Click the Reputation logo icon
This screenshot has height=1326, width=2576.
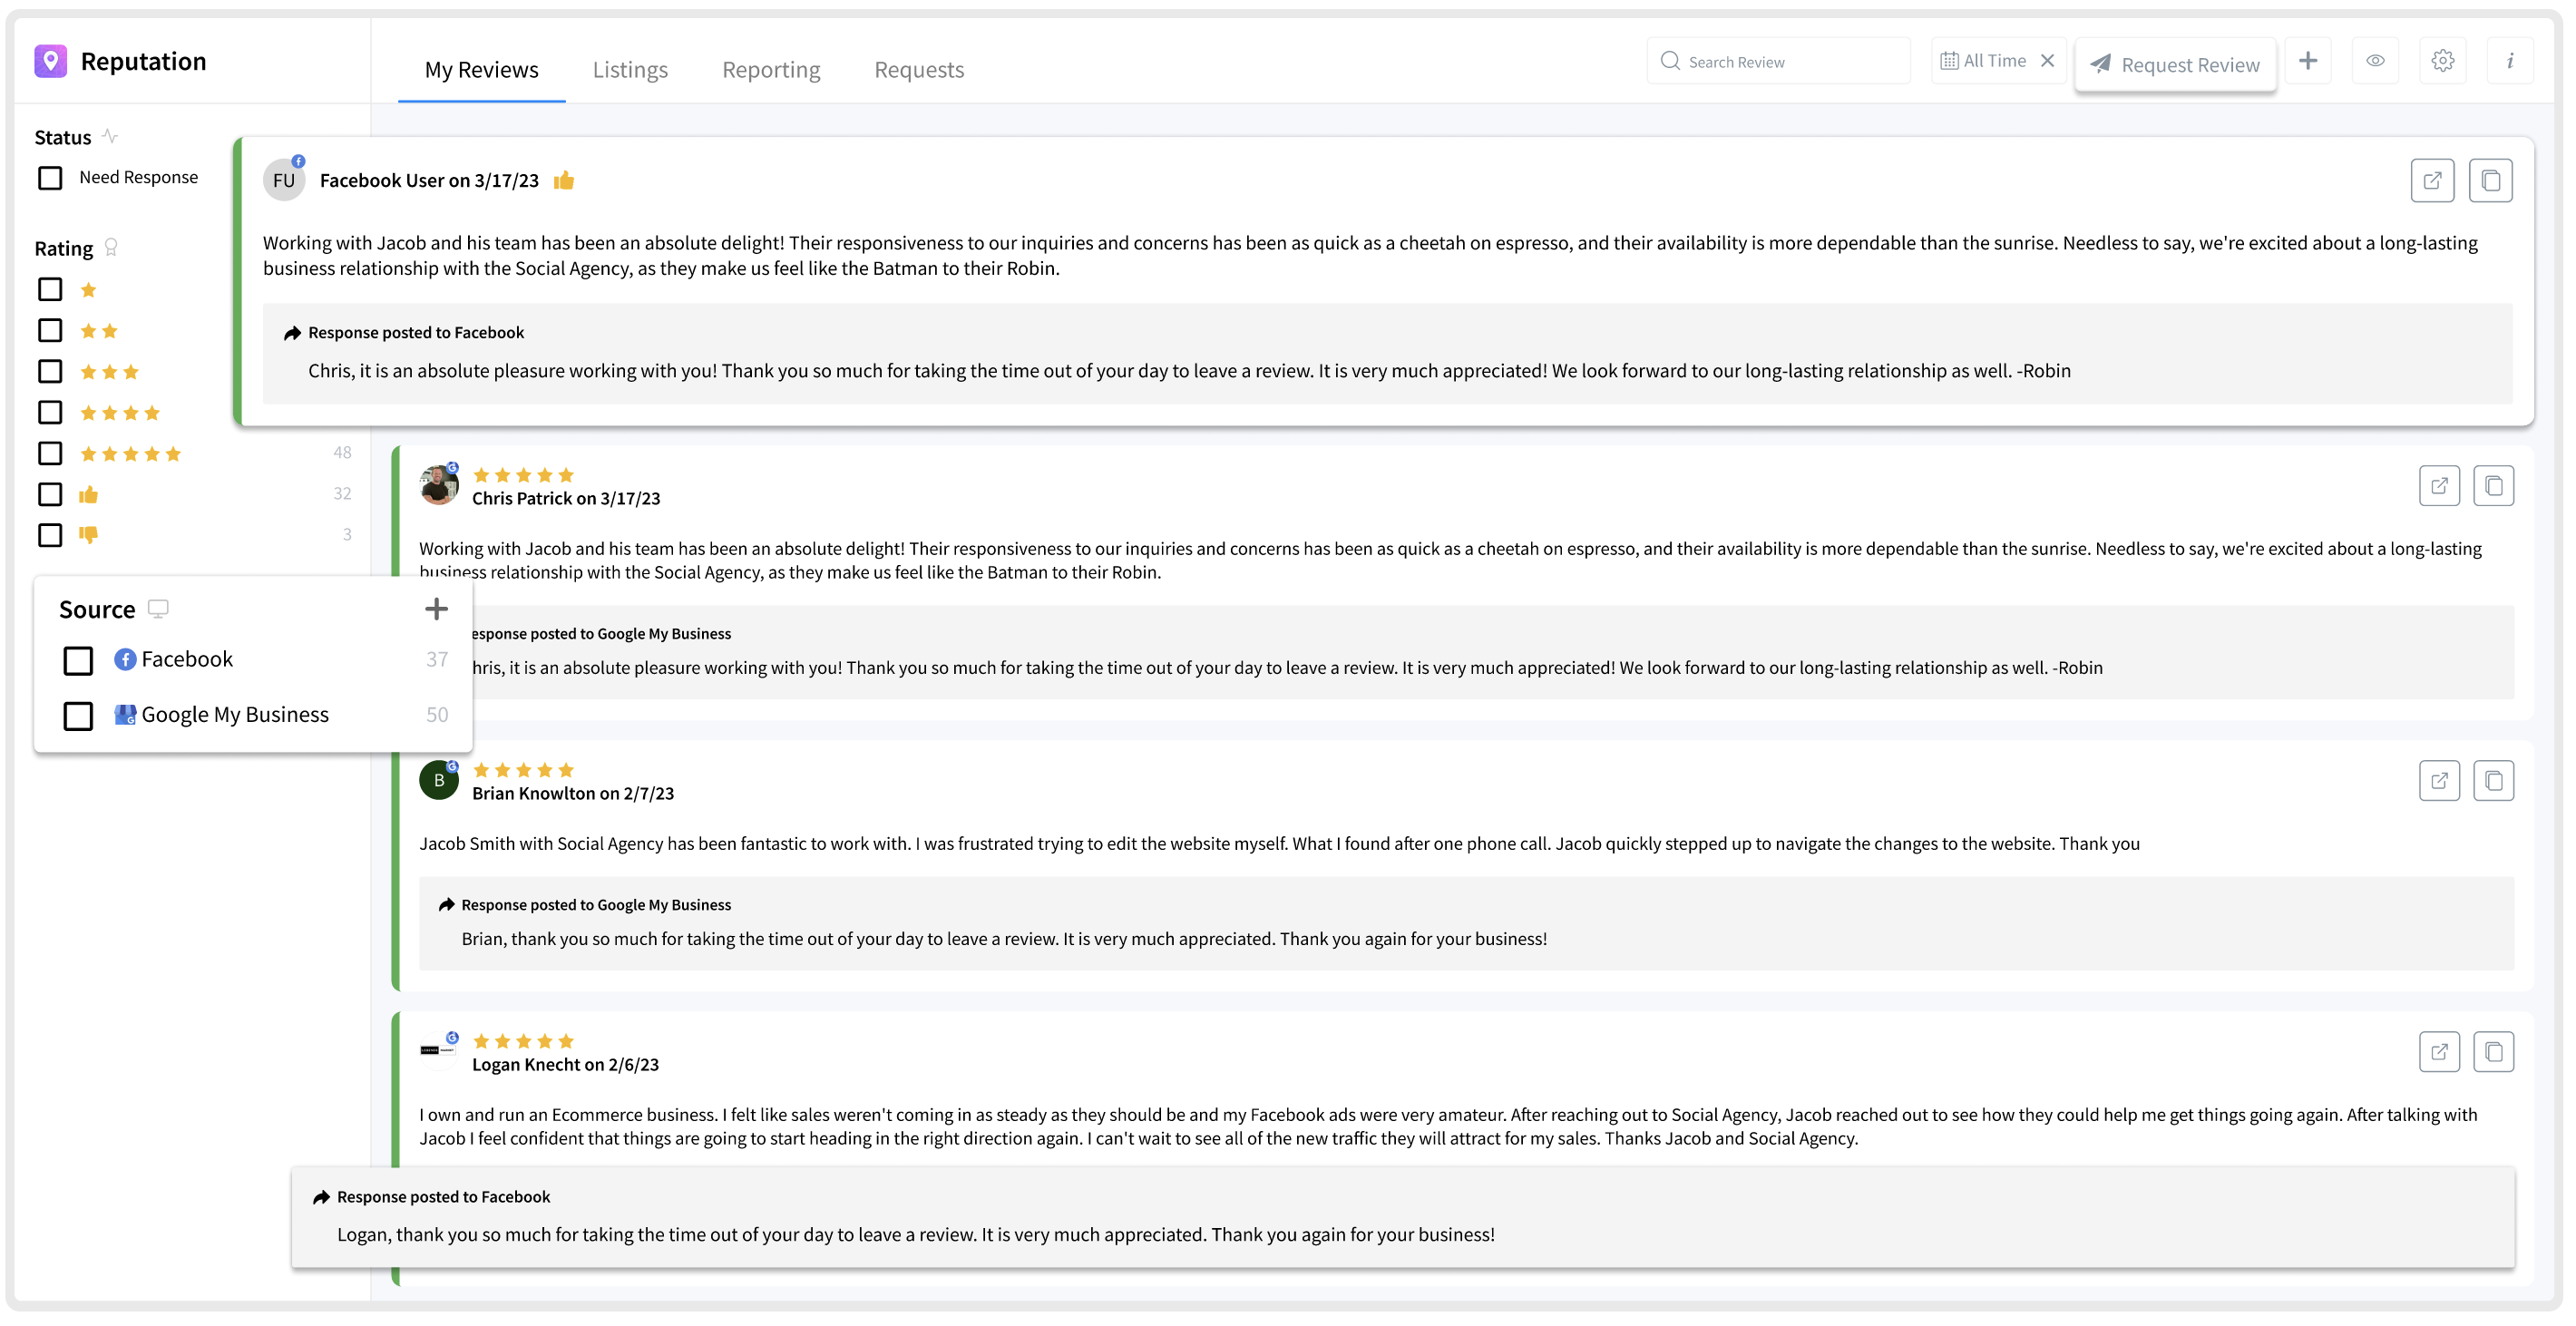tap(50, 61)
